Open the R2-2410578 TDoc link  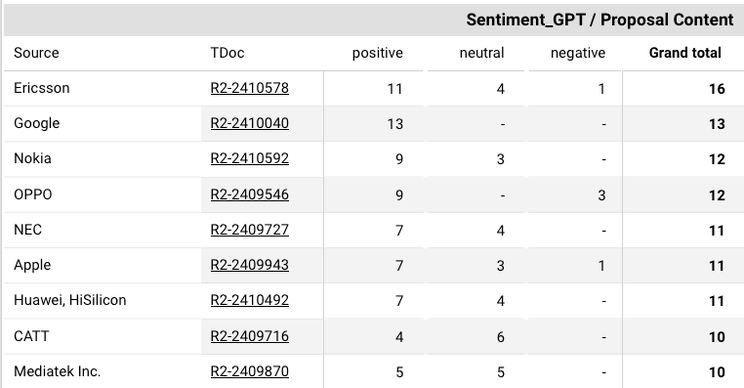[x=250, y=88]
